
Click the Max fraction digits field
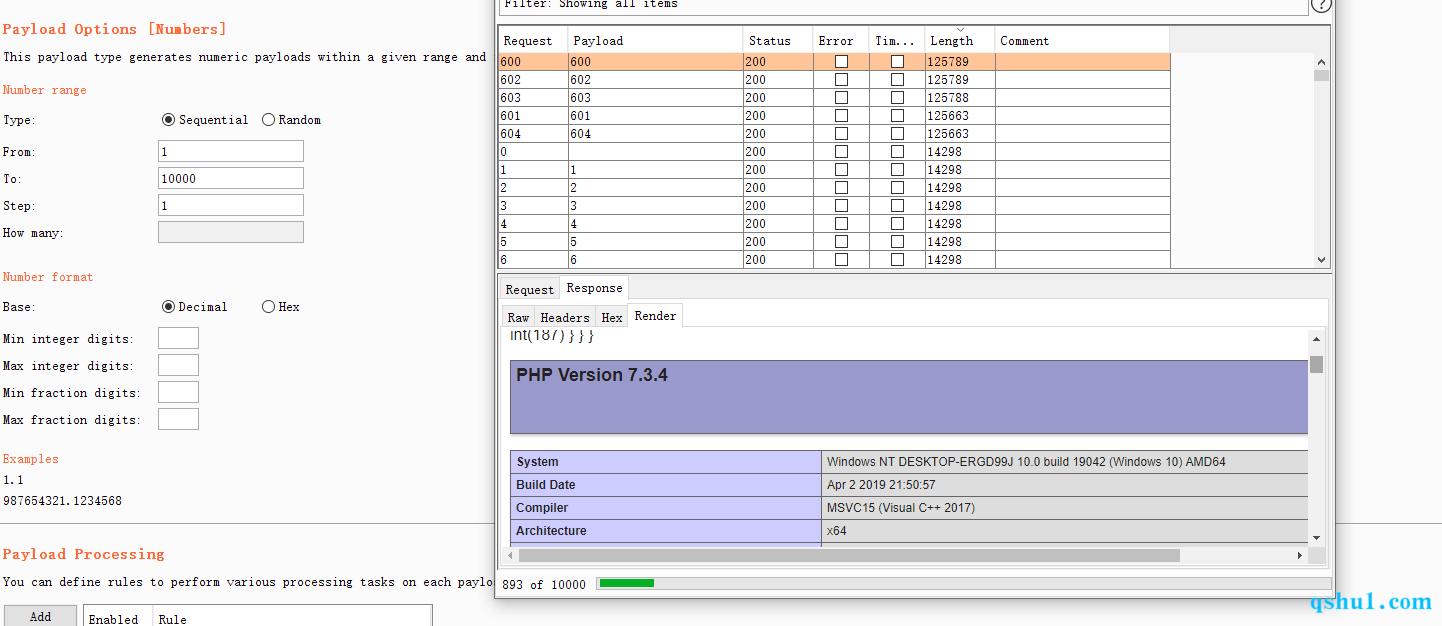178,419
